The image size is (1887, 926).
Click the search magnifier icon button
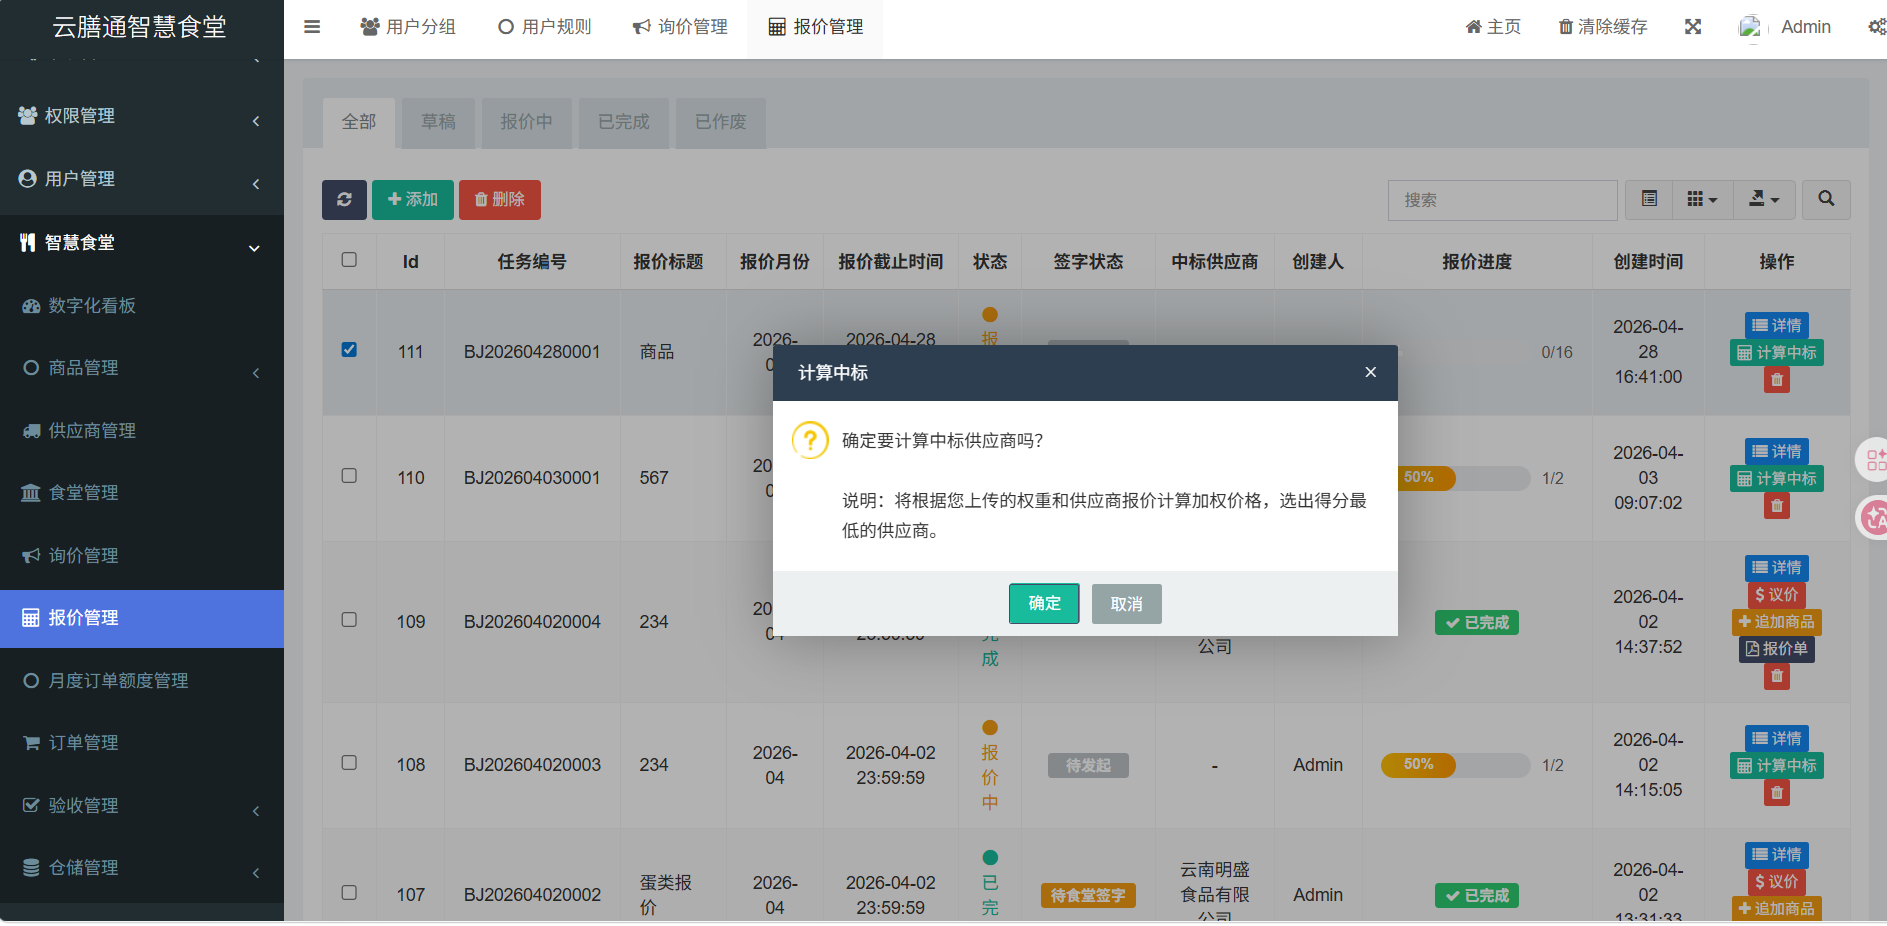1825,200
